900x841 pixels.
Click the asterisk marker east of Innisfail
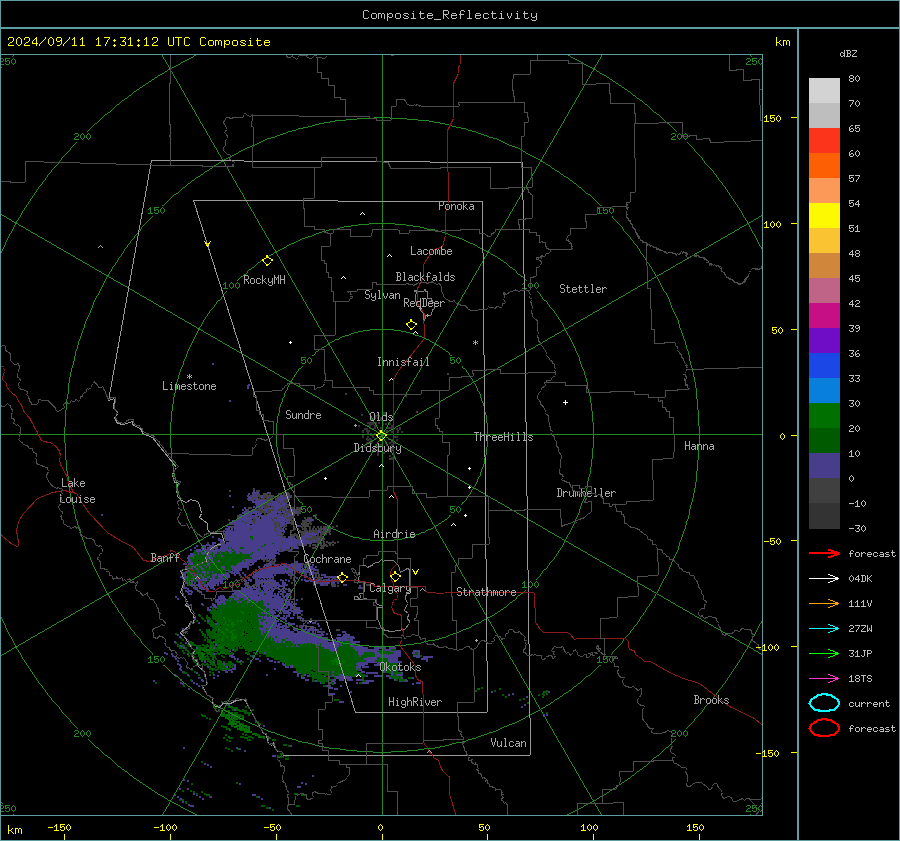pos(475,343)
